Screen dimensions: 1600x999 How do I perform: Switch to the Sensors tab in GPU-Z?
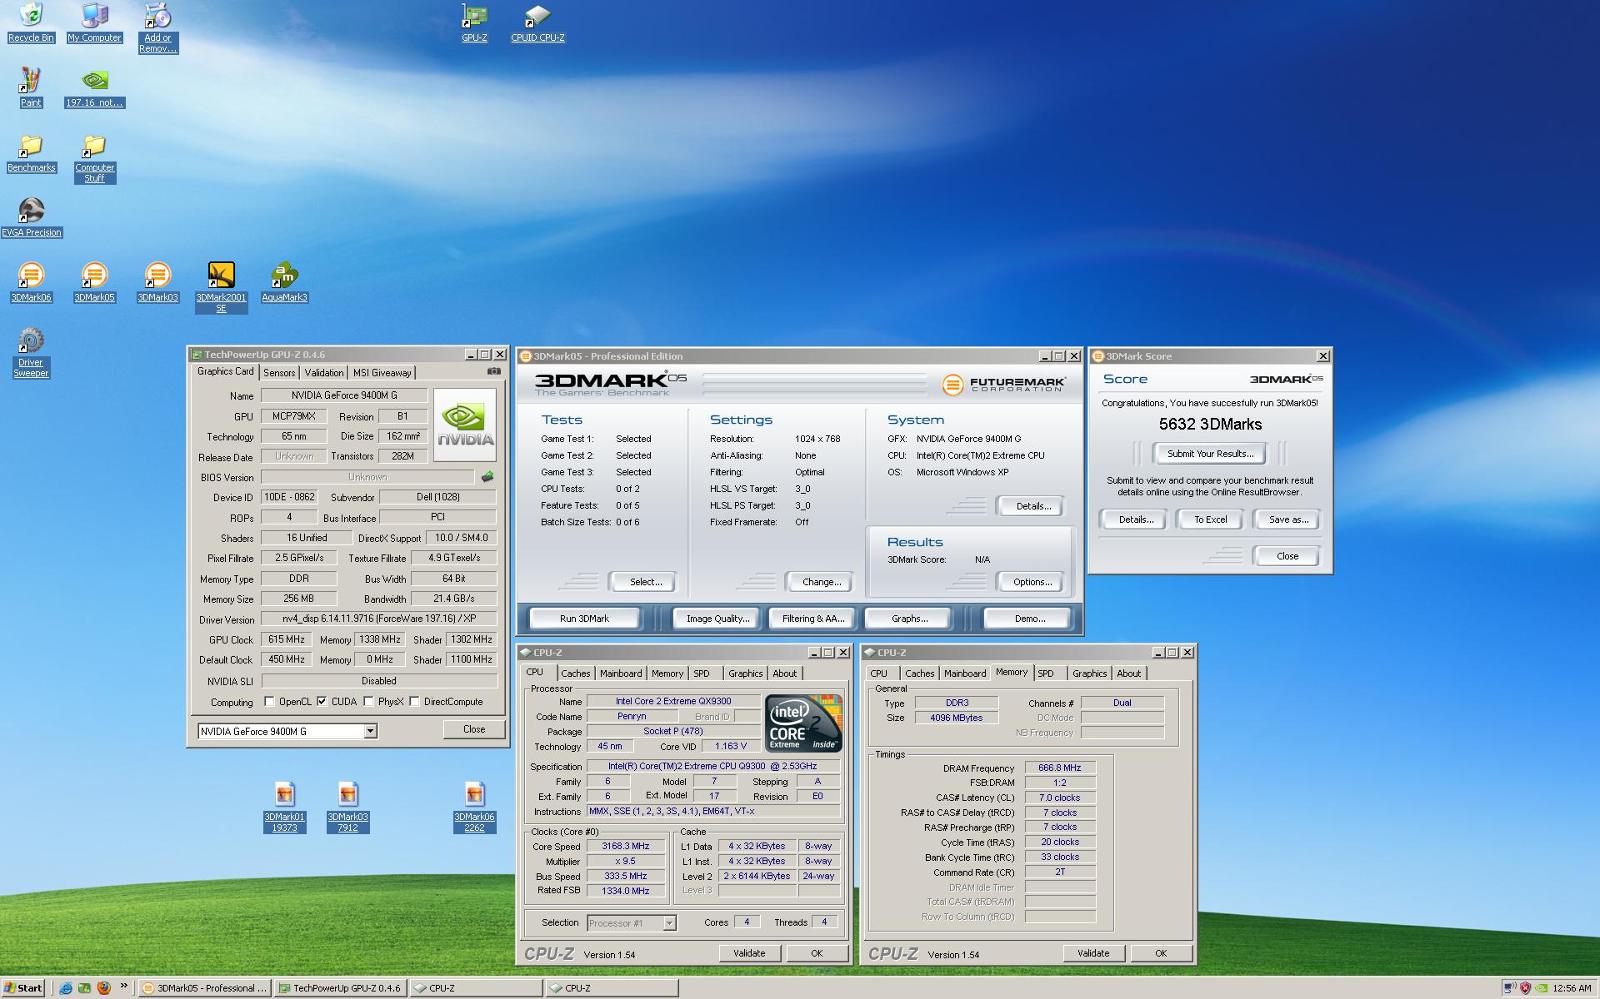point(279,372)
